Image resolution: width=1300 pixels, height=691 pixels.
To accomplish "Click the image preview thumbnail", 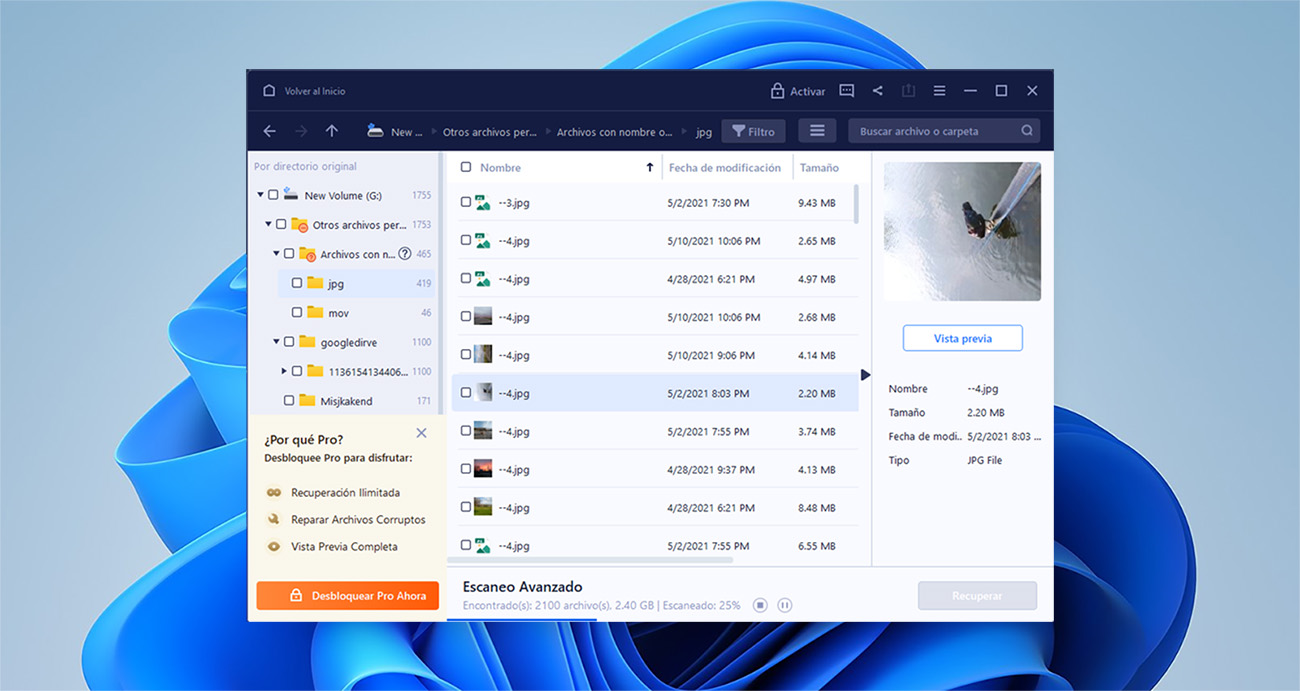I will point(962,231).
